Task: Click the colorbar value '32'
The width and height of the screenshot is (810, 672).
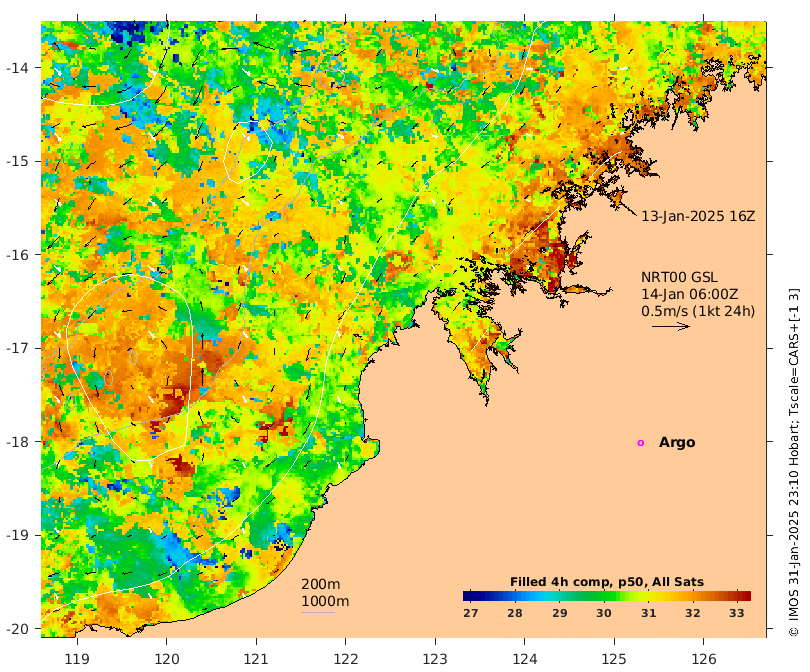Action: click(x=692, y=613)
